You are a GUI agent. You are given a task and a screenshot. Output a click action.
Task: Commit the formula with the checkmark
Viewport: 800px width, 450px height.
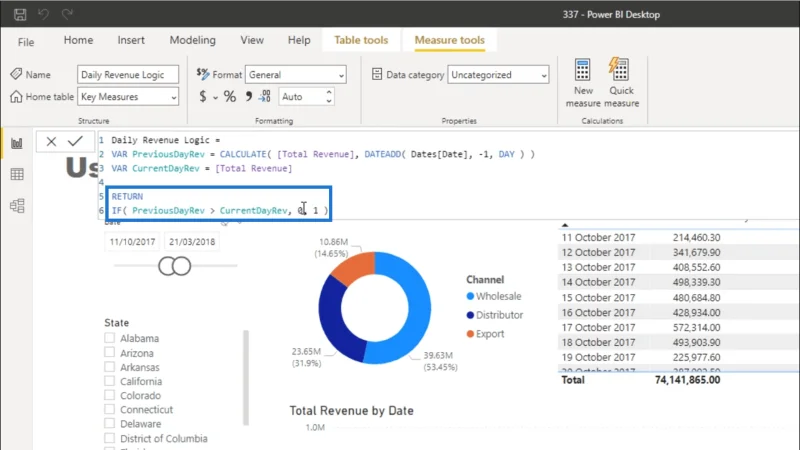click(x=76, y=141)
